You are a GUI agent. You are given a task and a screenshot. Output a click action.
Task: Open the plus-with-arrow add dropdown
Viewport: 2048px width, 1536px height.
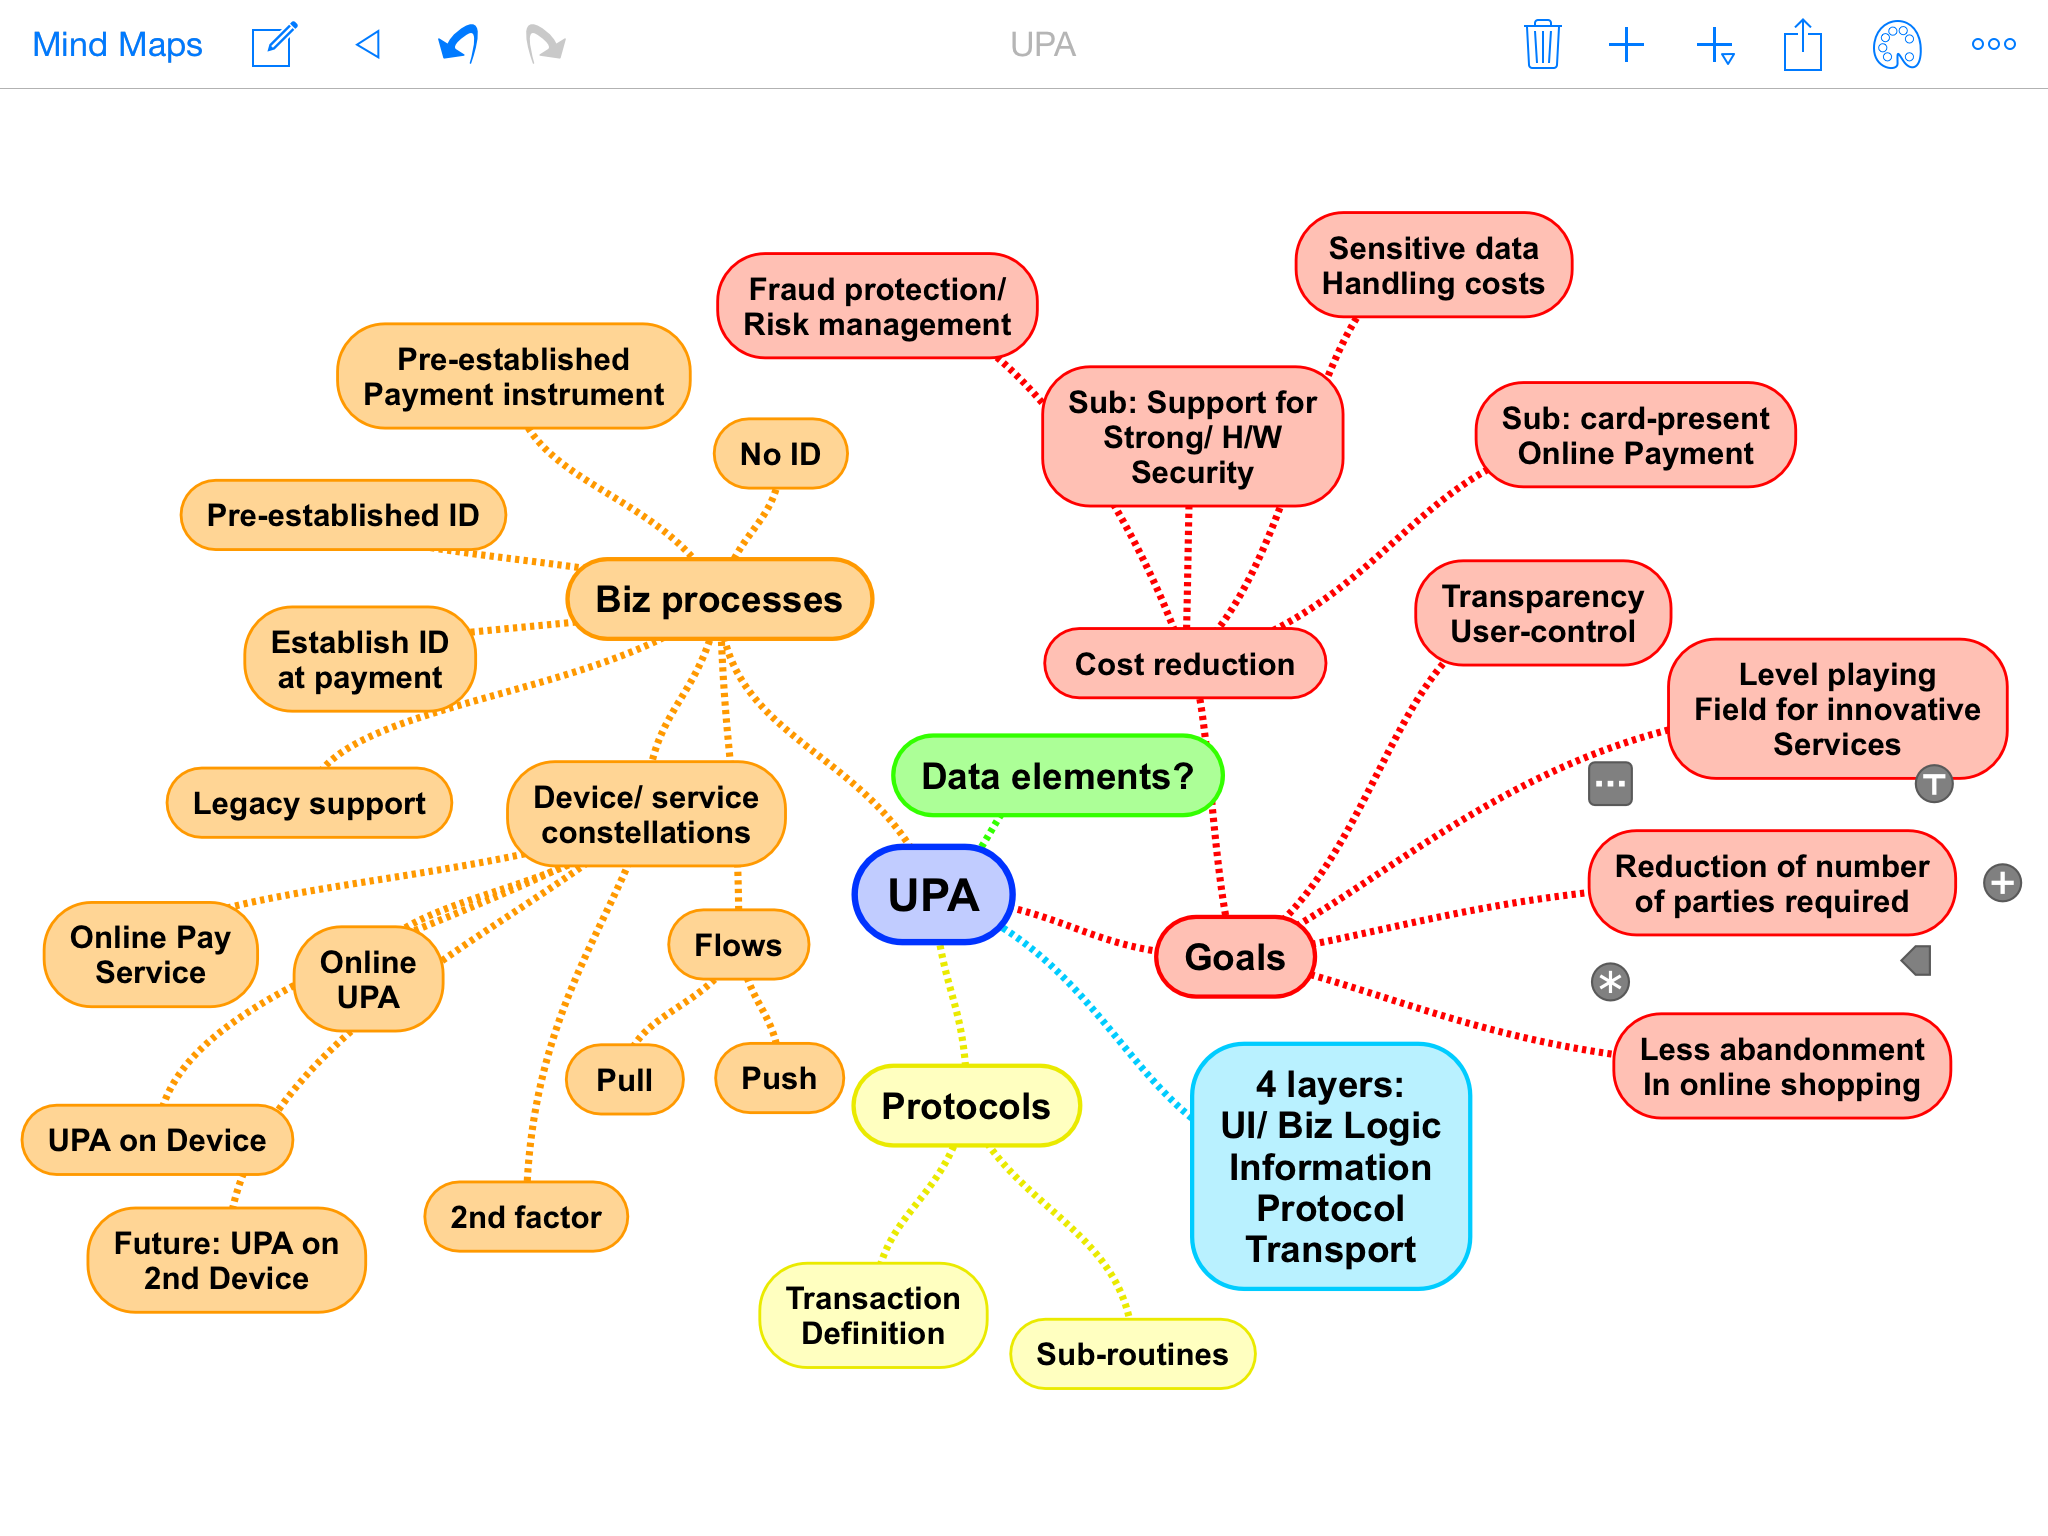(1716, 45)
